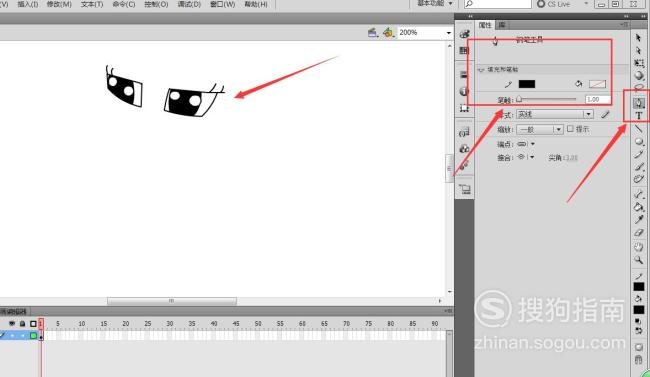Toggle all layers visibility eye icon
This screenshot has width=650, height=377.
point(12,323)
